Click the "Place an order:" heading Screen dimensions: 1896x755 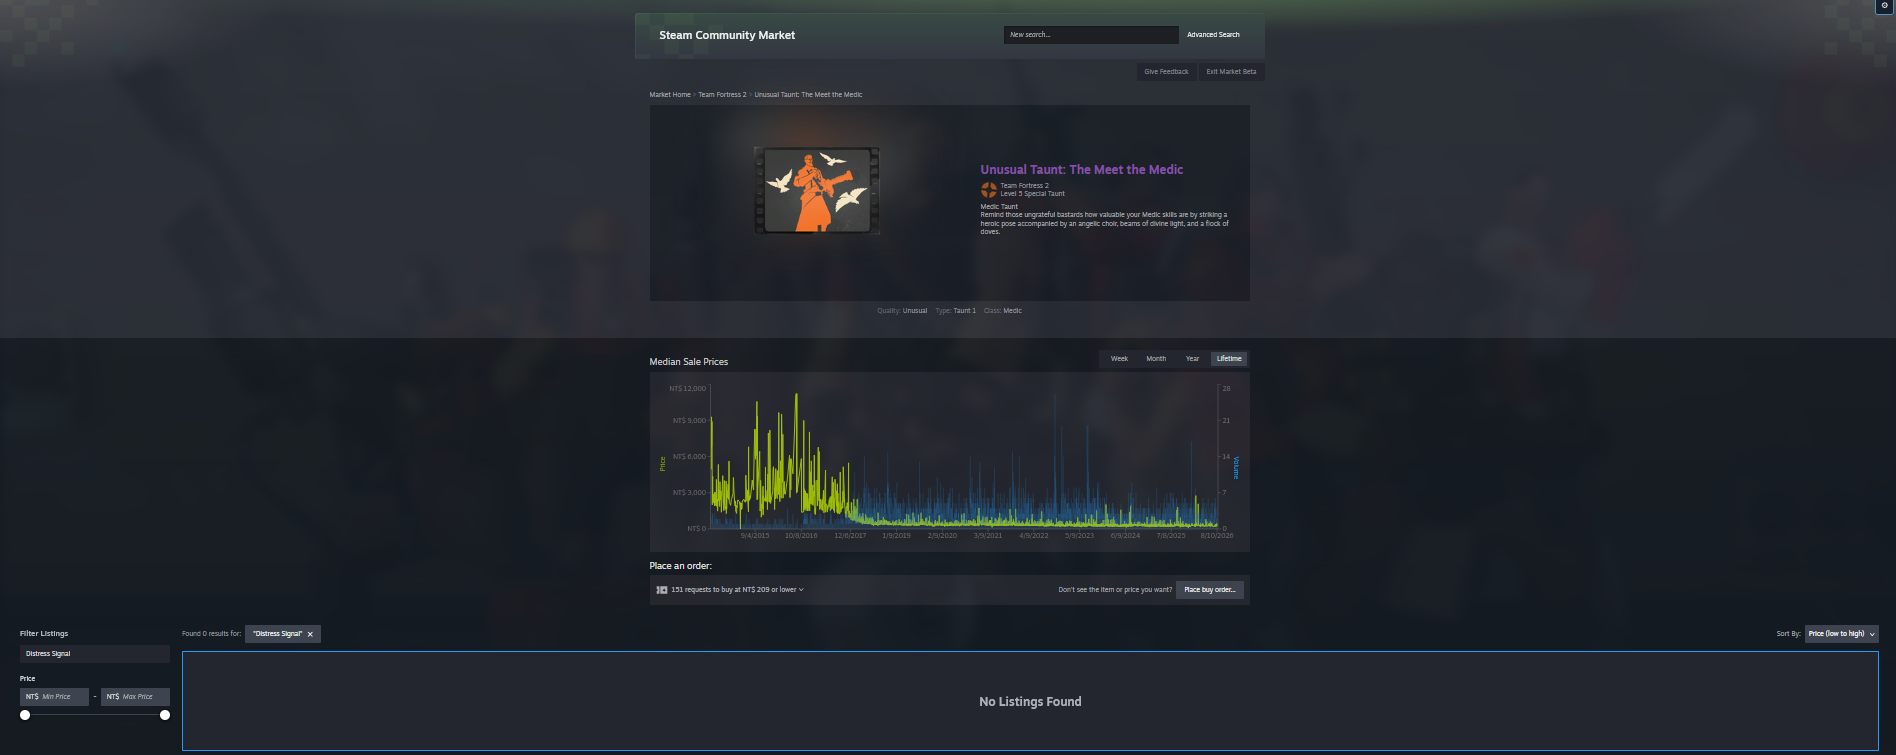[681, 566]
